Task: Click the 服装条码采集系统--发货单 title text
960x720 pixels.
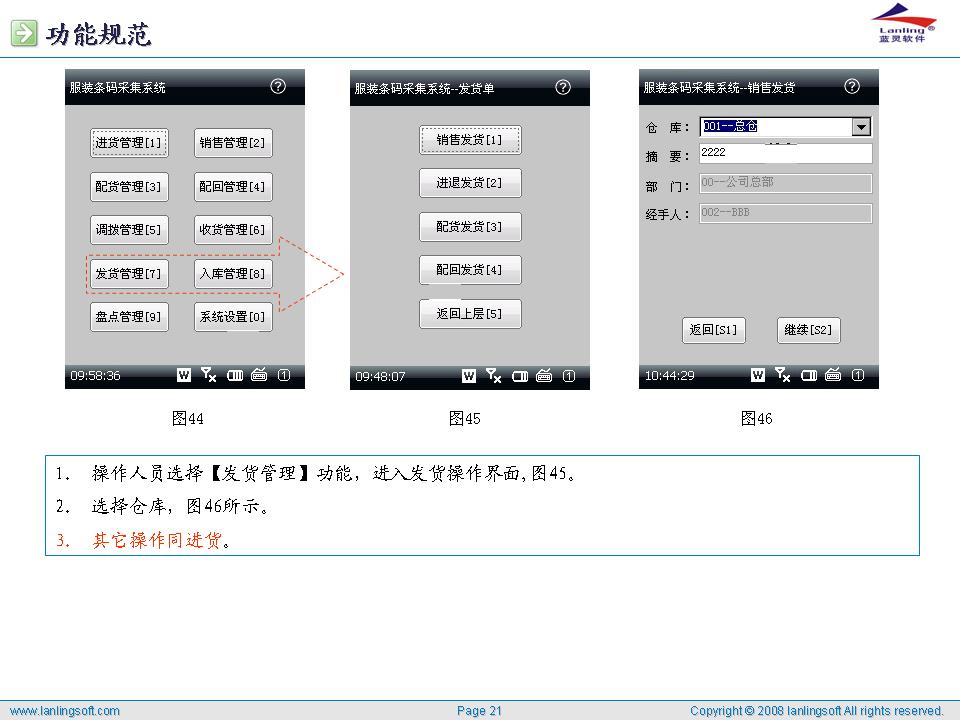Action: 424,88
